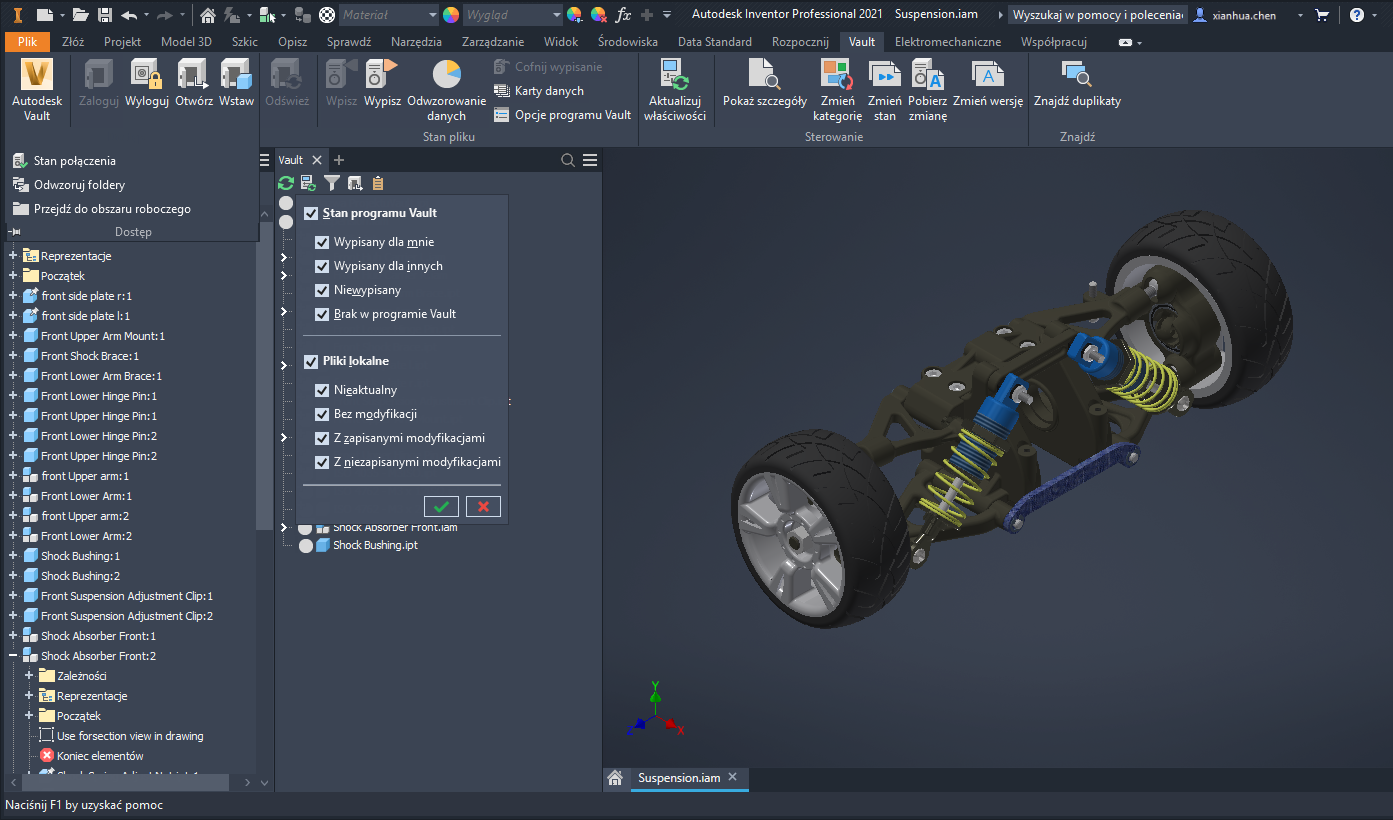The image size is (1393, 820).
Task: Expand the Reprezentacje node at top of model tree
Action: click(x=13, y=256)
